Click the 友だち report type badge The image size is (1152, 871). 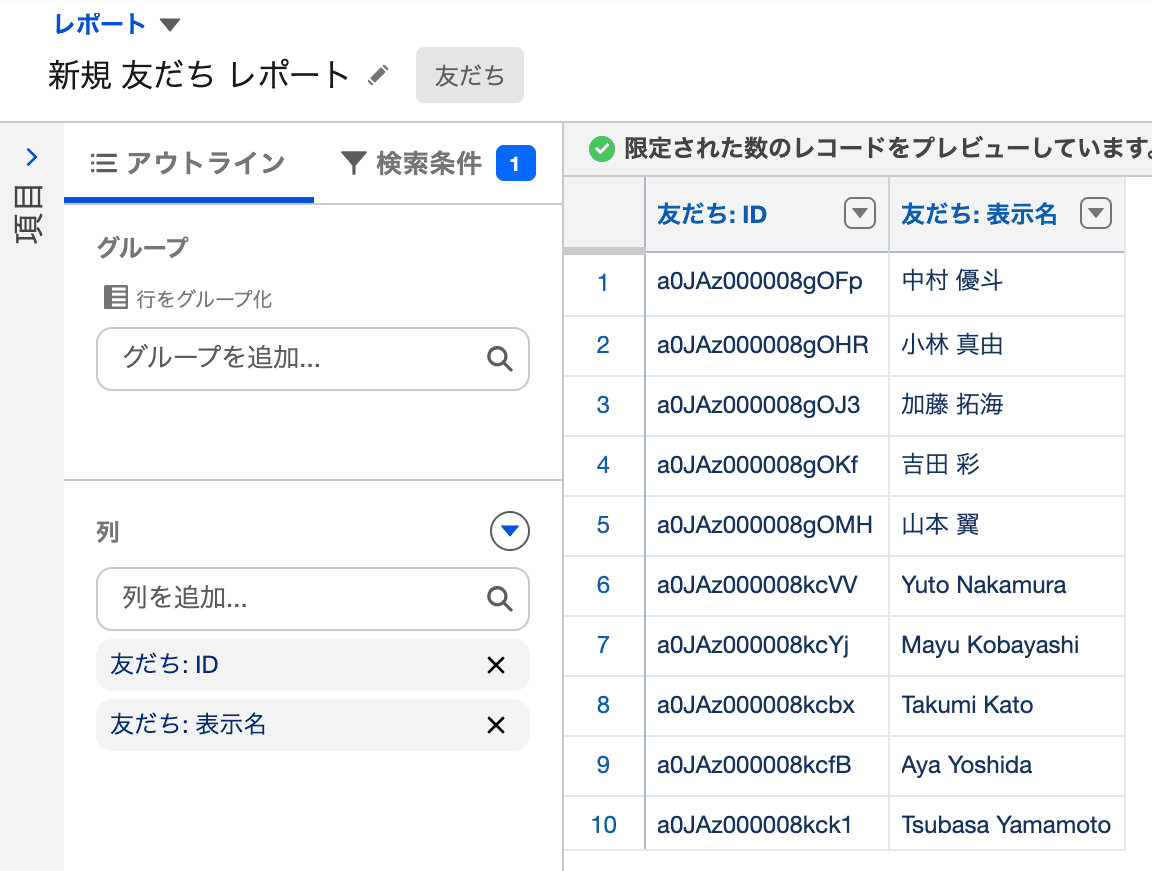(469, 75)
